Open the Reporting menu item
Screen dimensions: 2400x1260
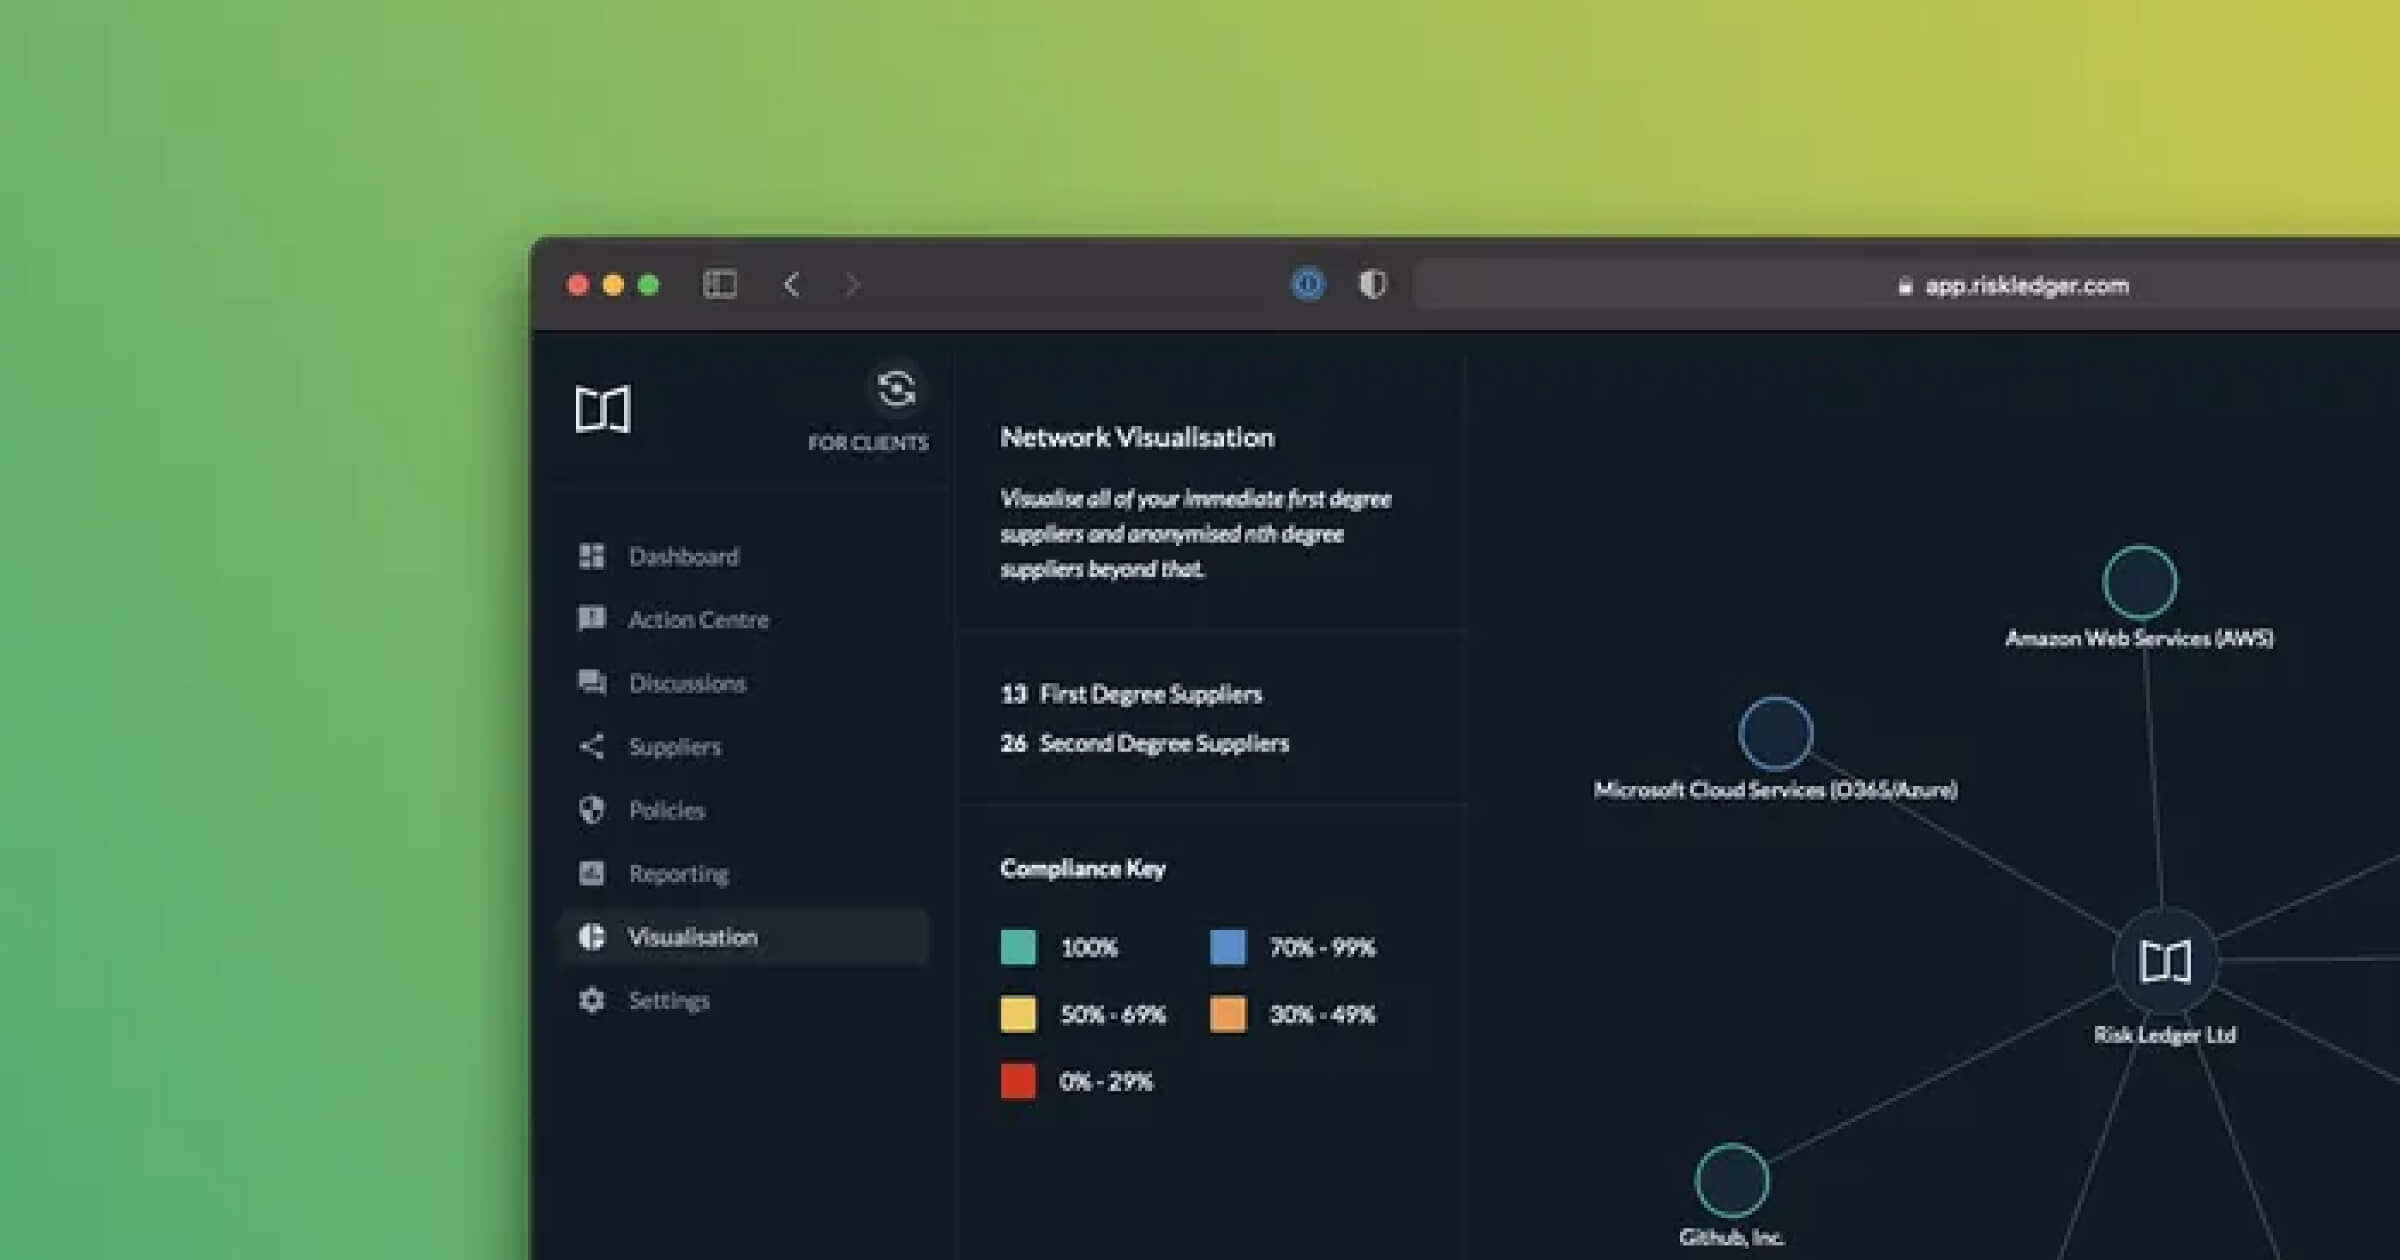(x=744, y=873)
